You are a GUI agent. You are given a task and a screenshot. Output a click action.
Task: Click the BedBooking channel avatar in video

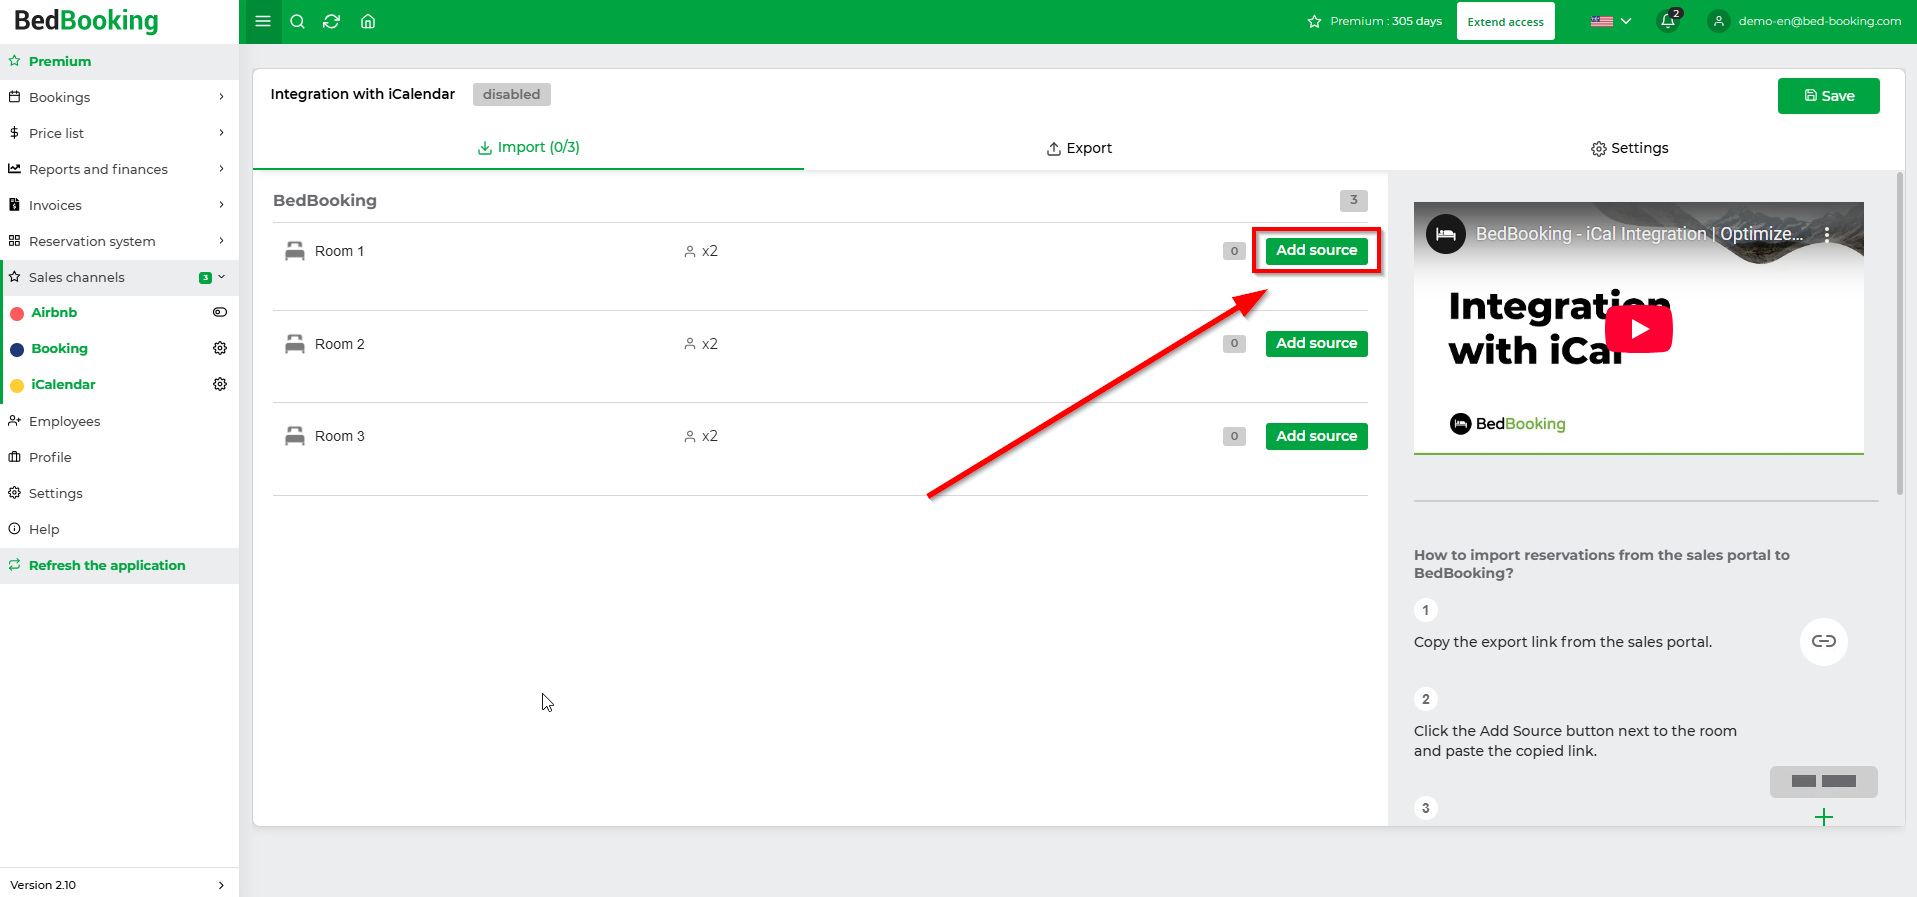[x=1446, y=234]
